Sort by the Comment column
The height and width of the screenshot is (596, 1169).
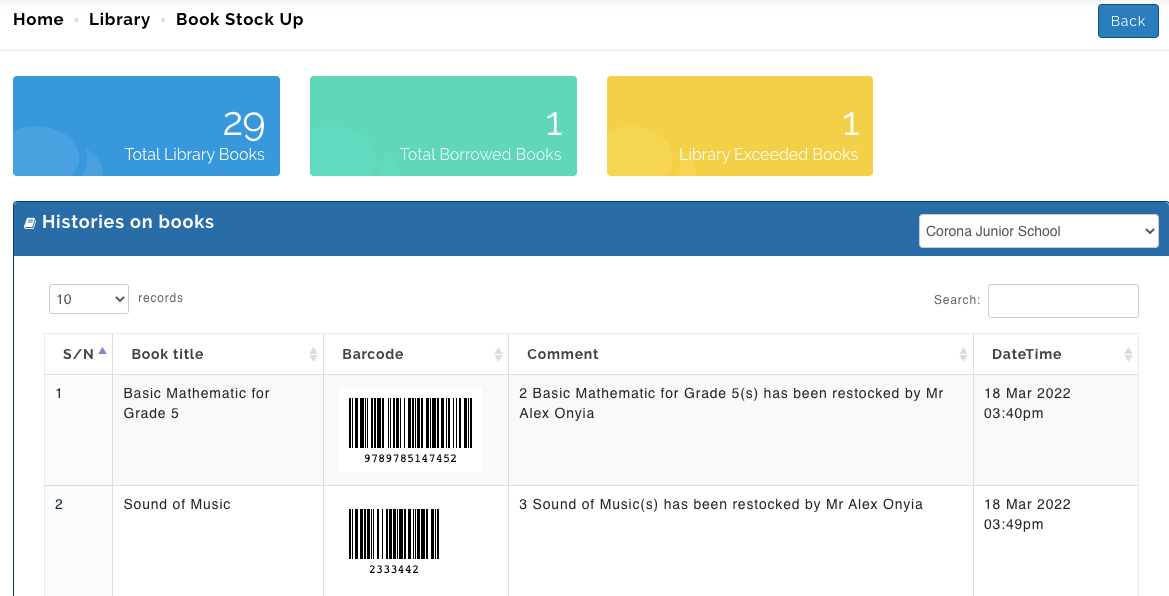coord(741,354)
